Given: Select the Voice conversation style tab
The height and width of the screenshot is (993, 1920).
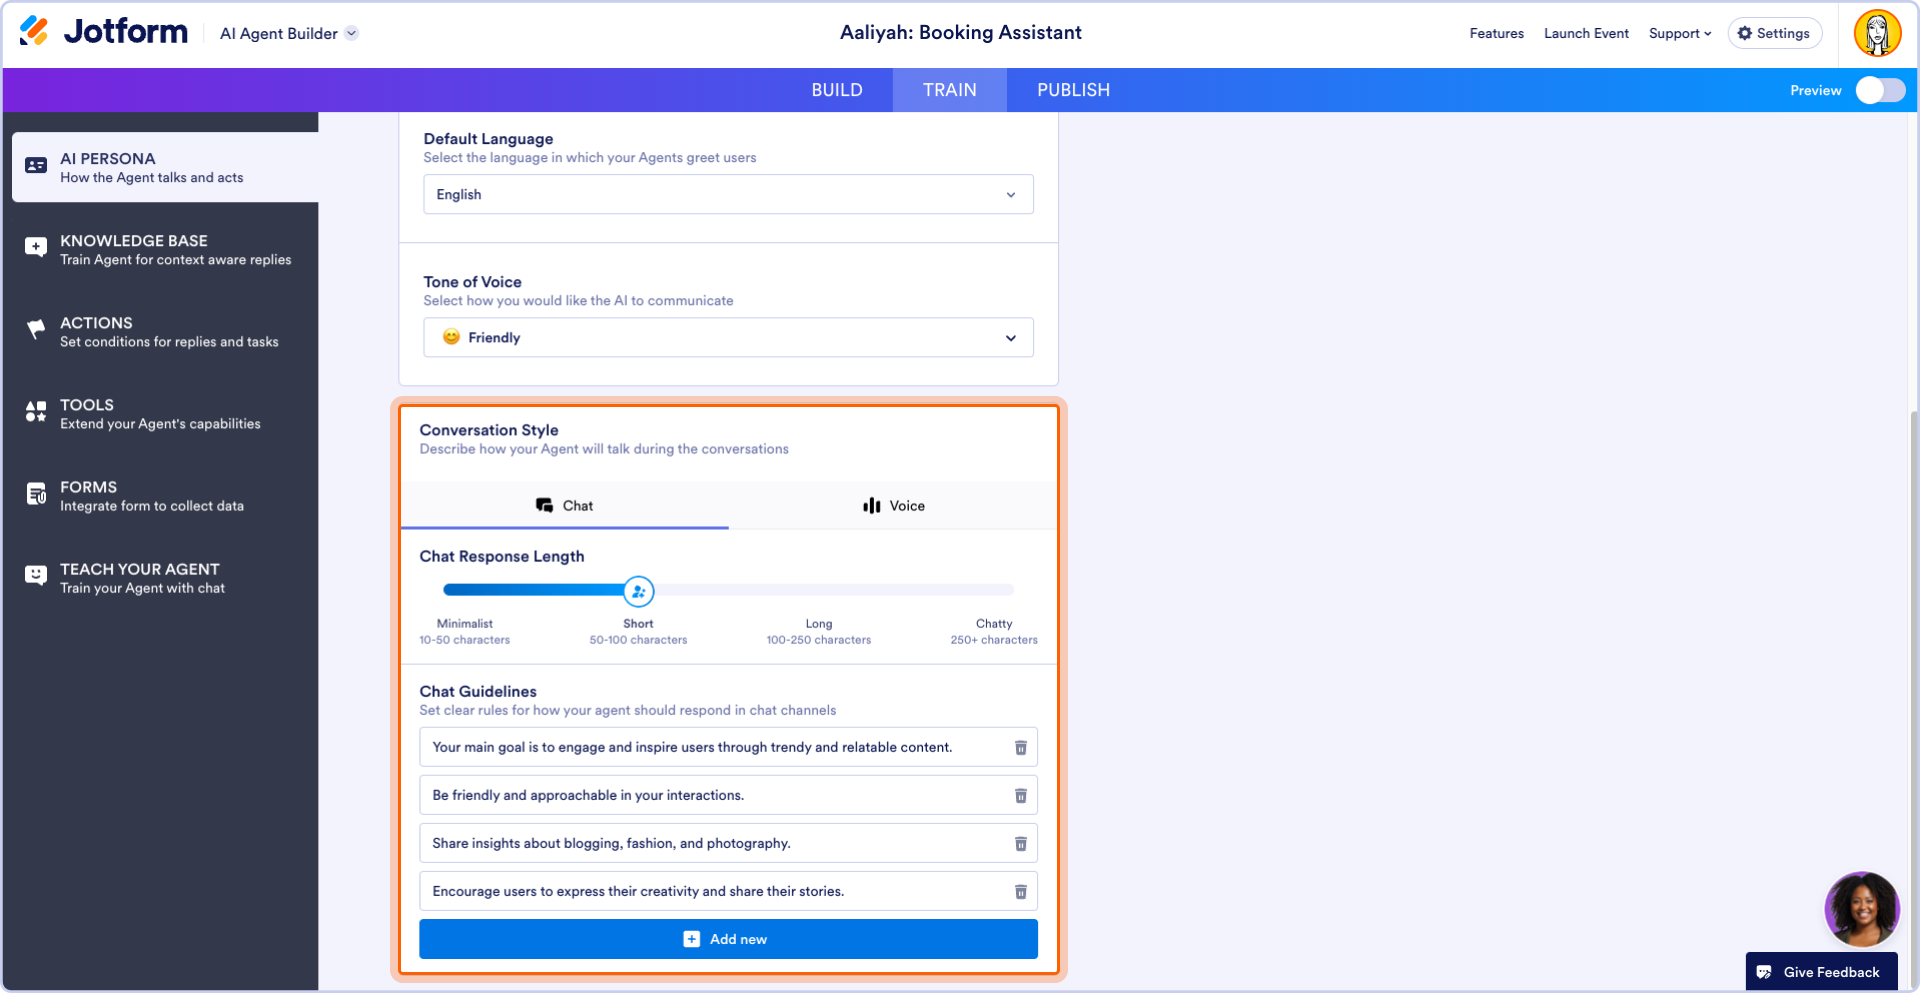Looking at the screenshot, I should pos(893,506).
